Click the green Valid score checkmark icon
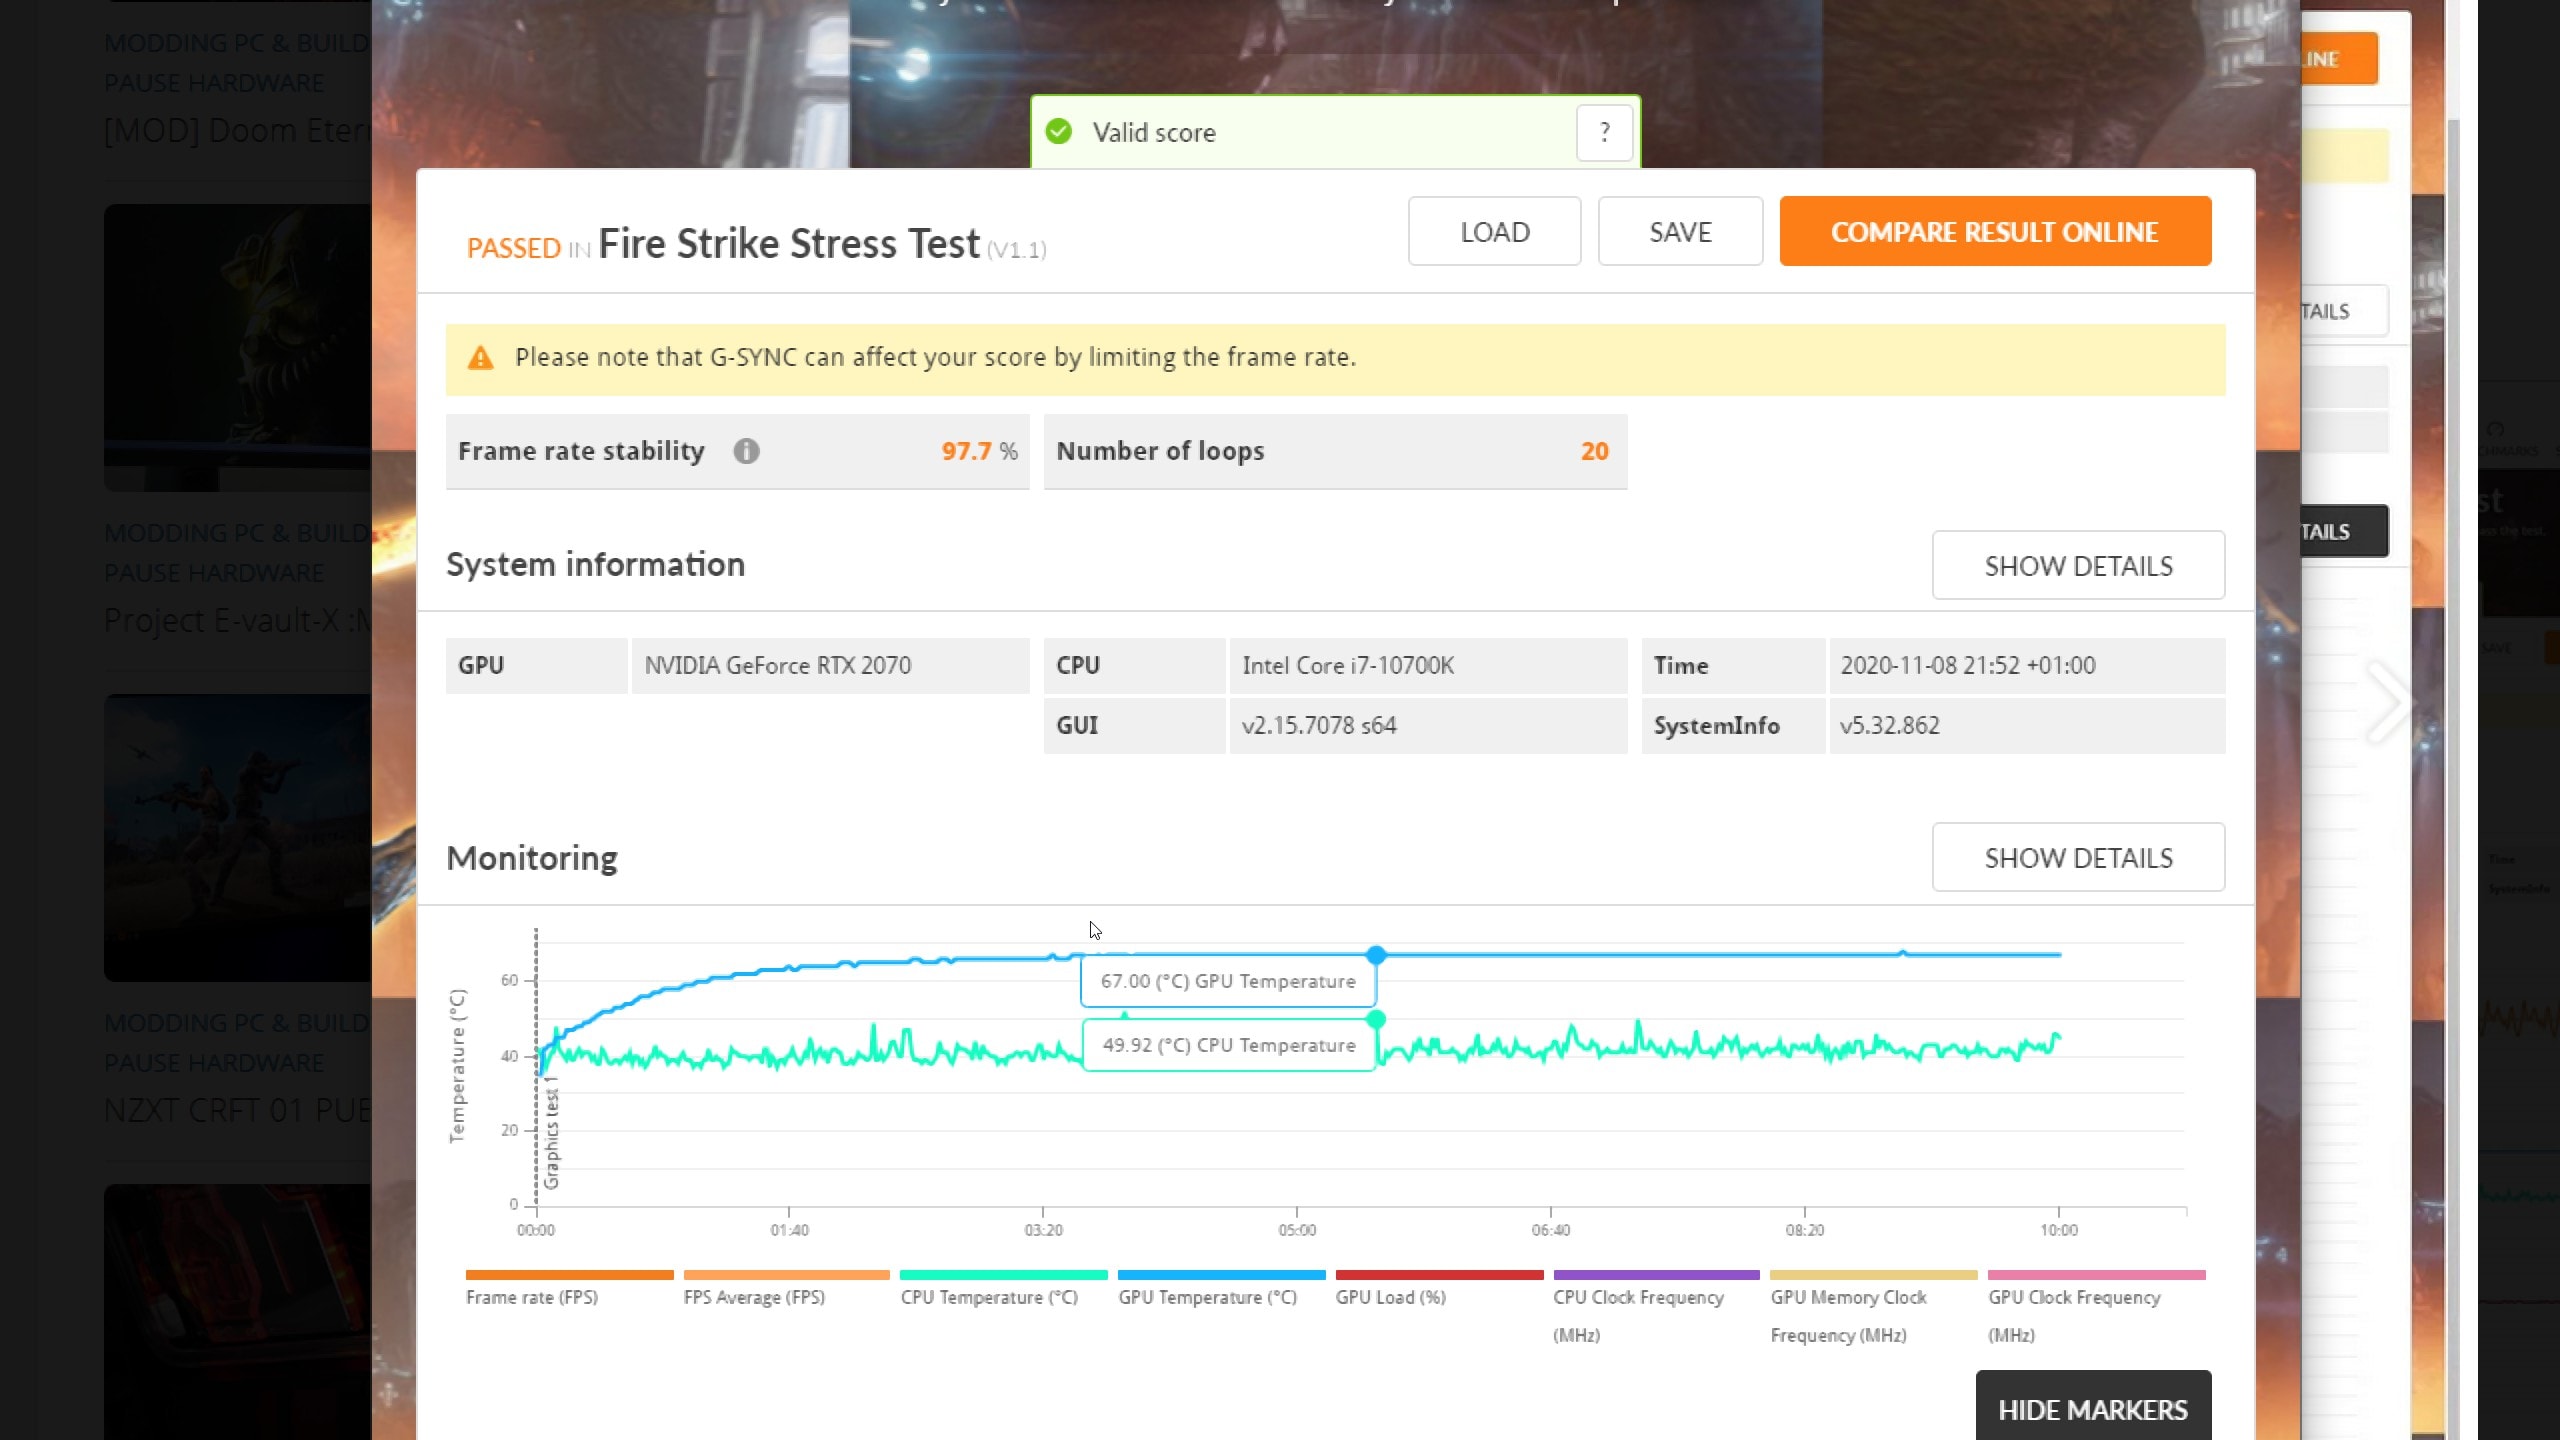 point(1058,132)
